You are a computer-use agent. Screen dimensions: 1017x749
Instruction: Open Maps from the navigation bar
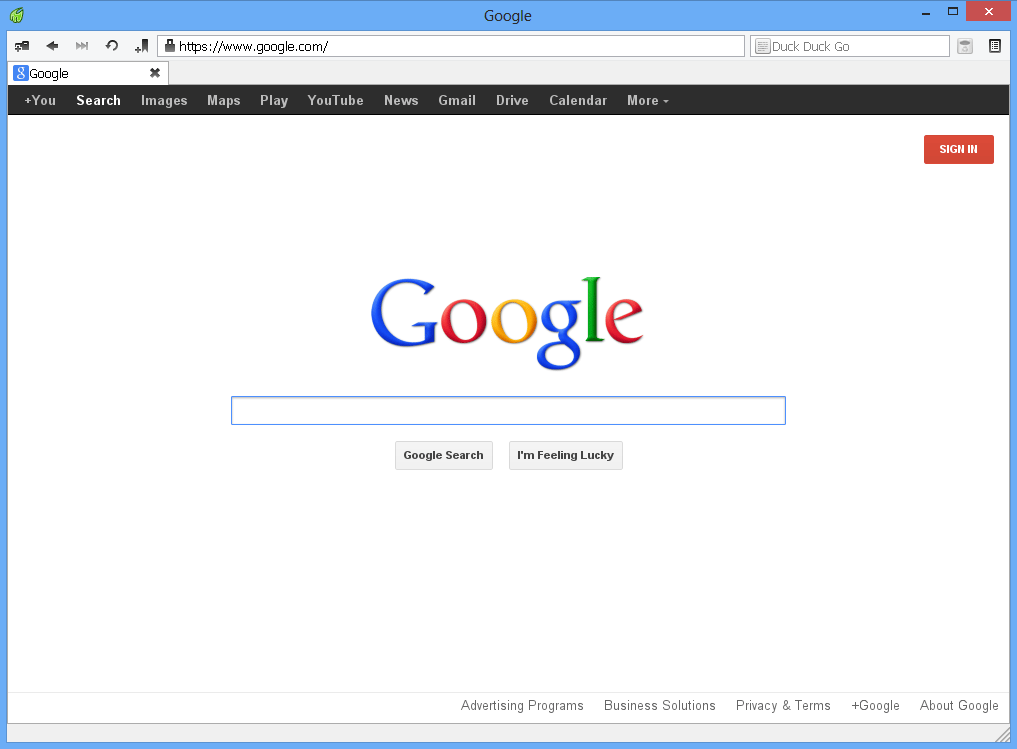click(x=224, y=101)
